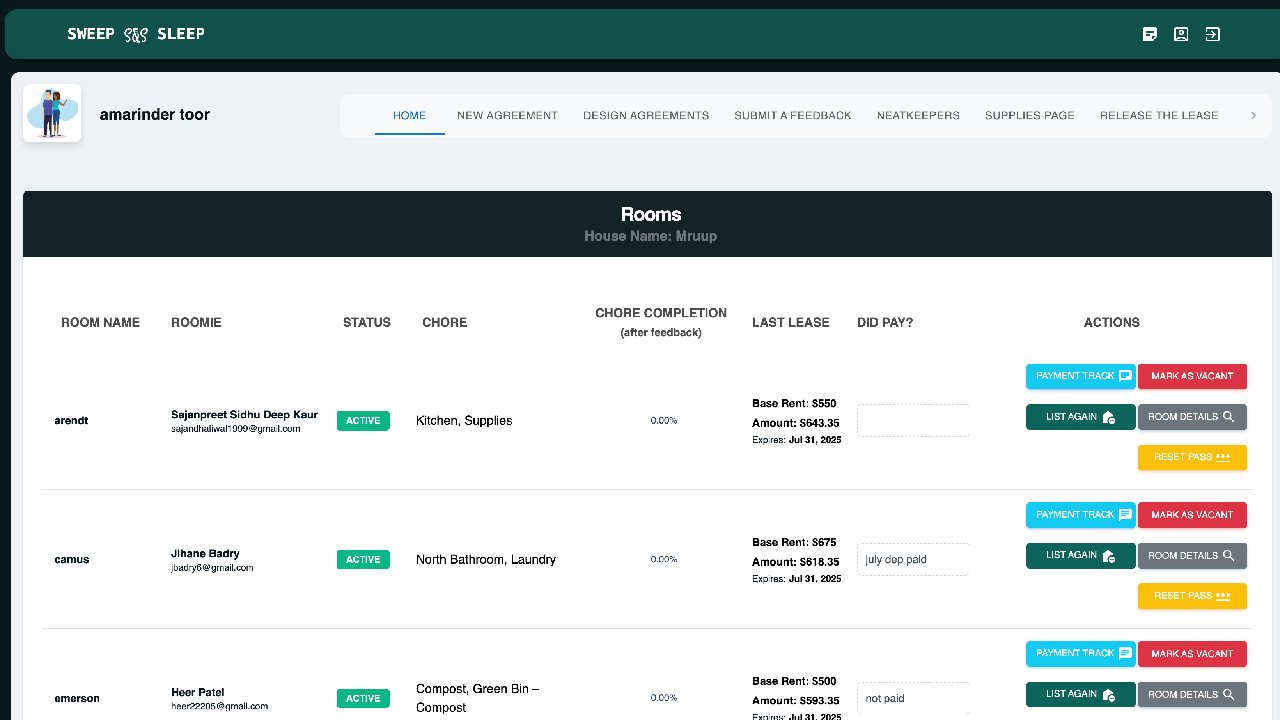Open the profile icon in header
1280x720 pixels.
point(1181,34)
